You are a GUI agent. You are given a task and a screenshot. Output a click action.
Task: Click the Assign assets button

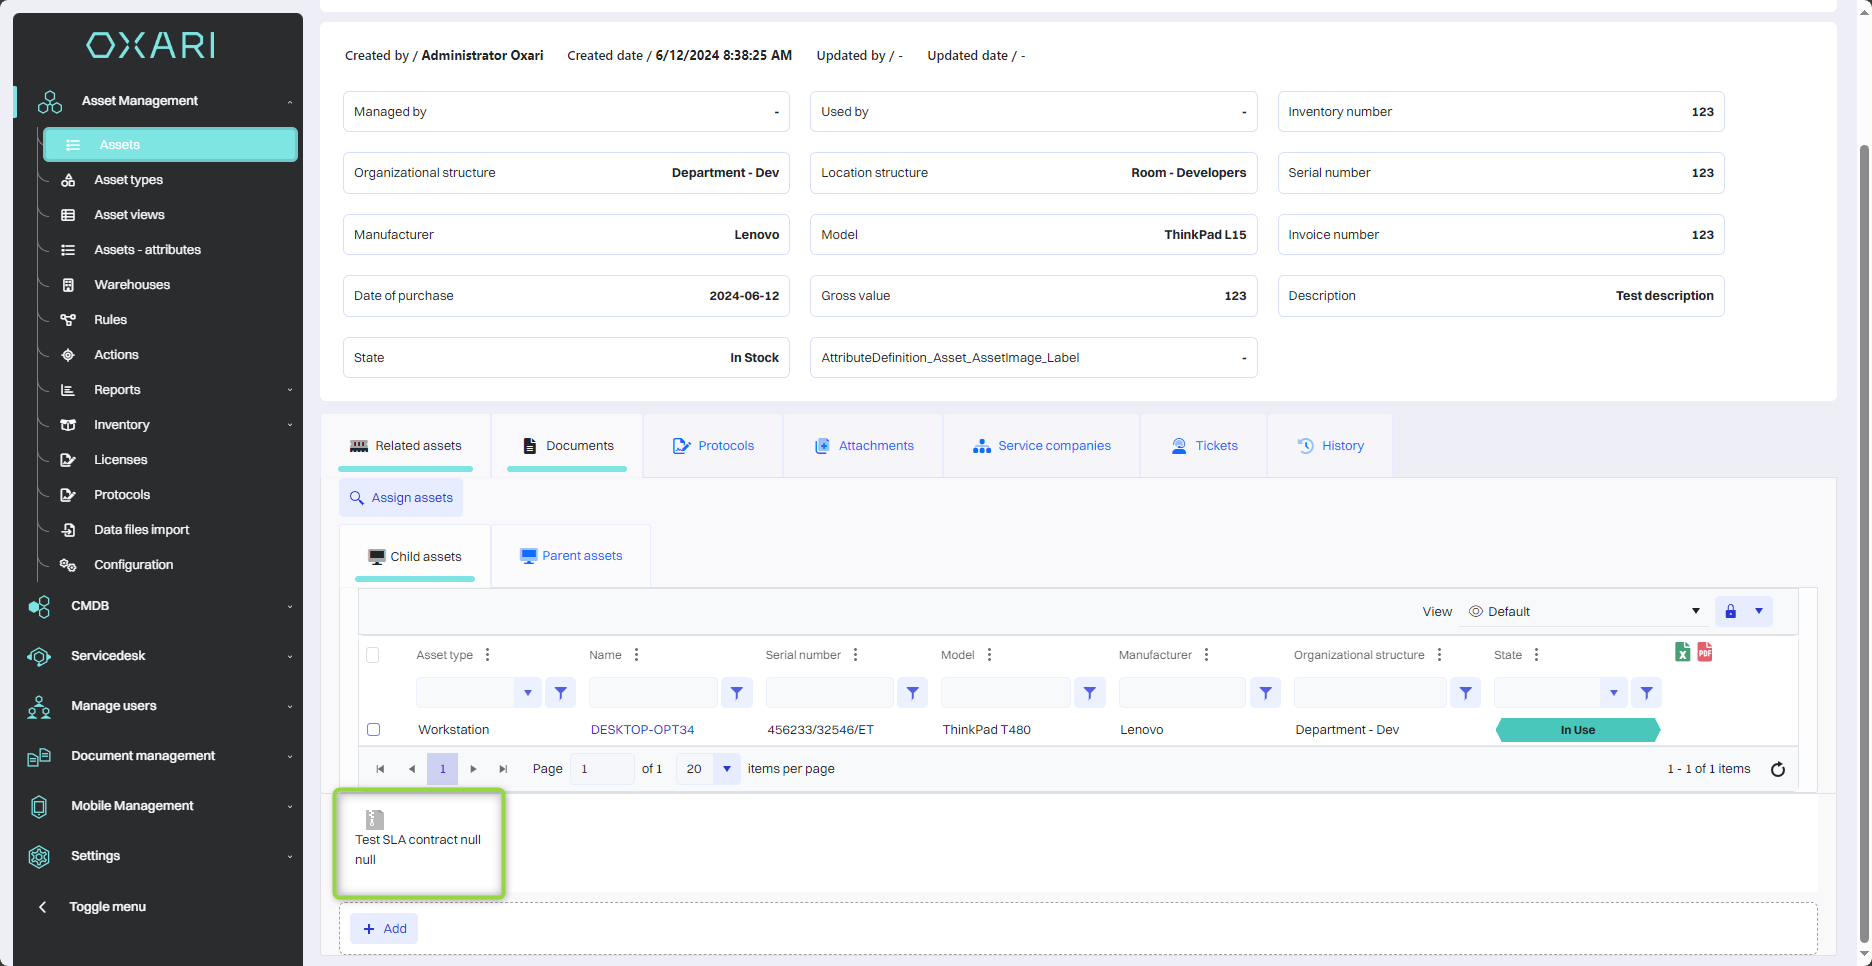click(x=401, y=498)
